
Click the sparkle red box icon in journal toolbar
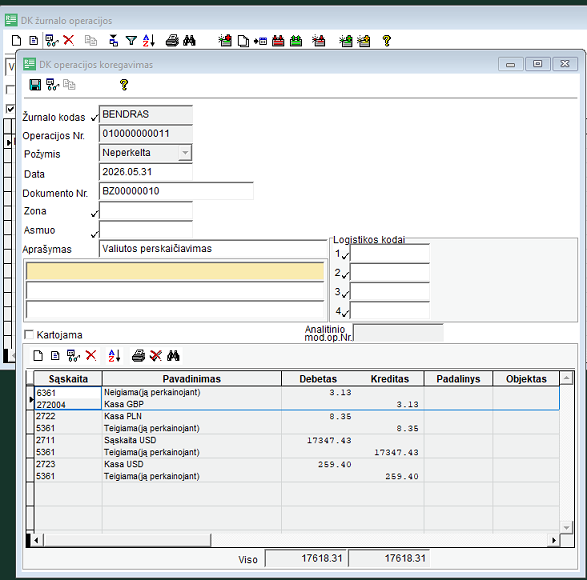[x=319, y=40]
